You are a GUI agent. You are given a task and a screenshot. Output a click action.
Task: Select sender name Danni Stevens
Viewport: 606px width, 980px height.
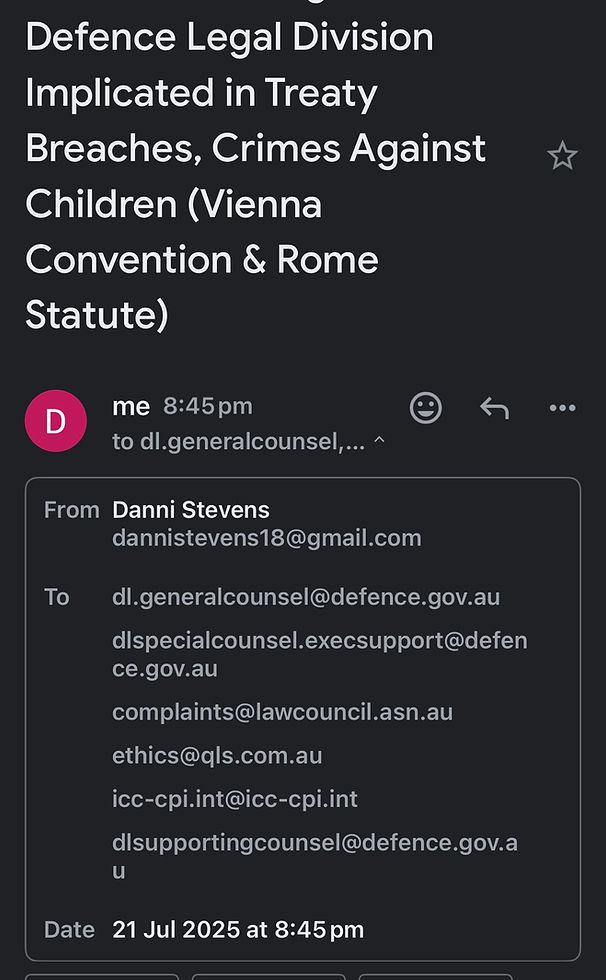pyautogui.click(x=191, y=510)
